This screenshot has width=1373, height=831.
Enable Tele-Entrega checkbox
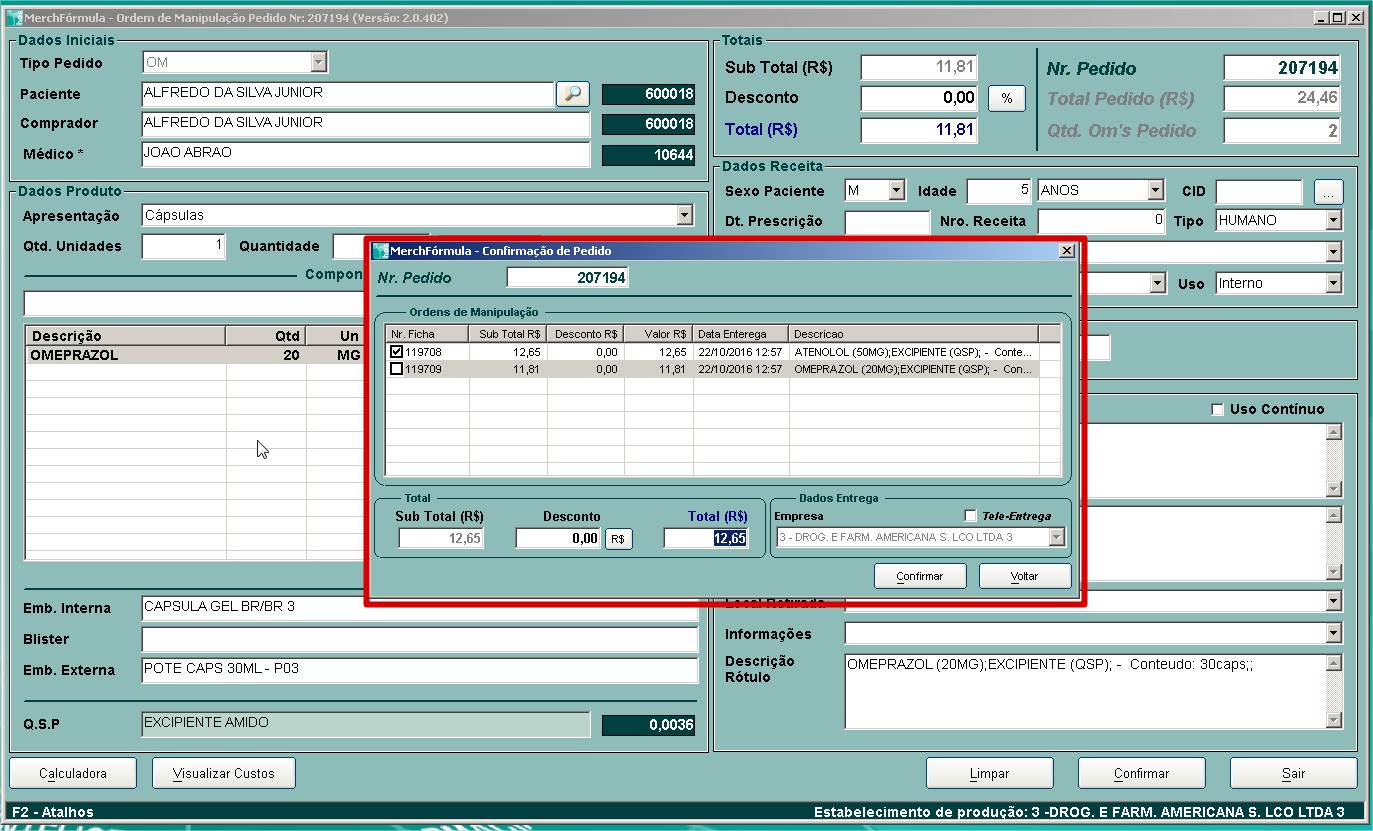pyautogui.click(x=970, y=516)
